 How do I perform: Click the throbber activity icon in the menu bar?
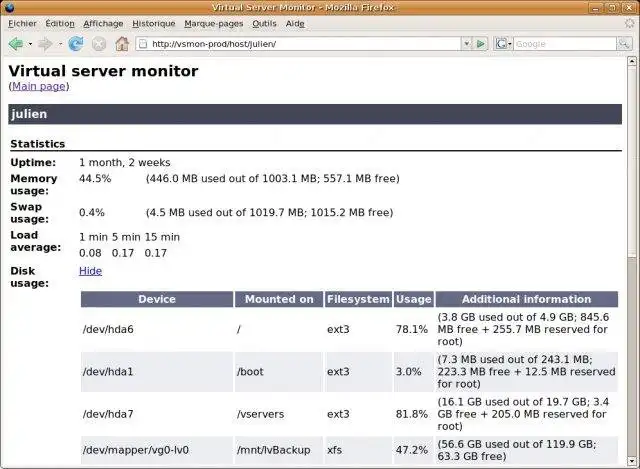pos(629,23)
